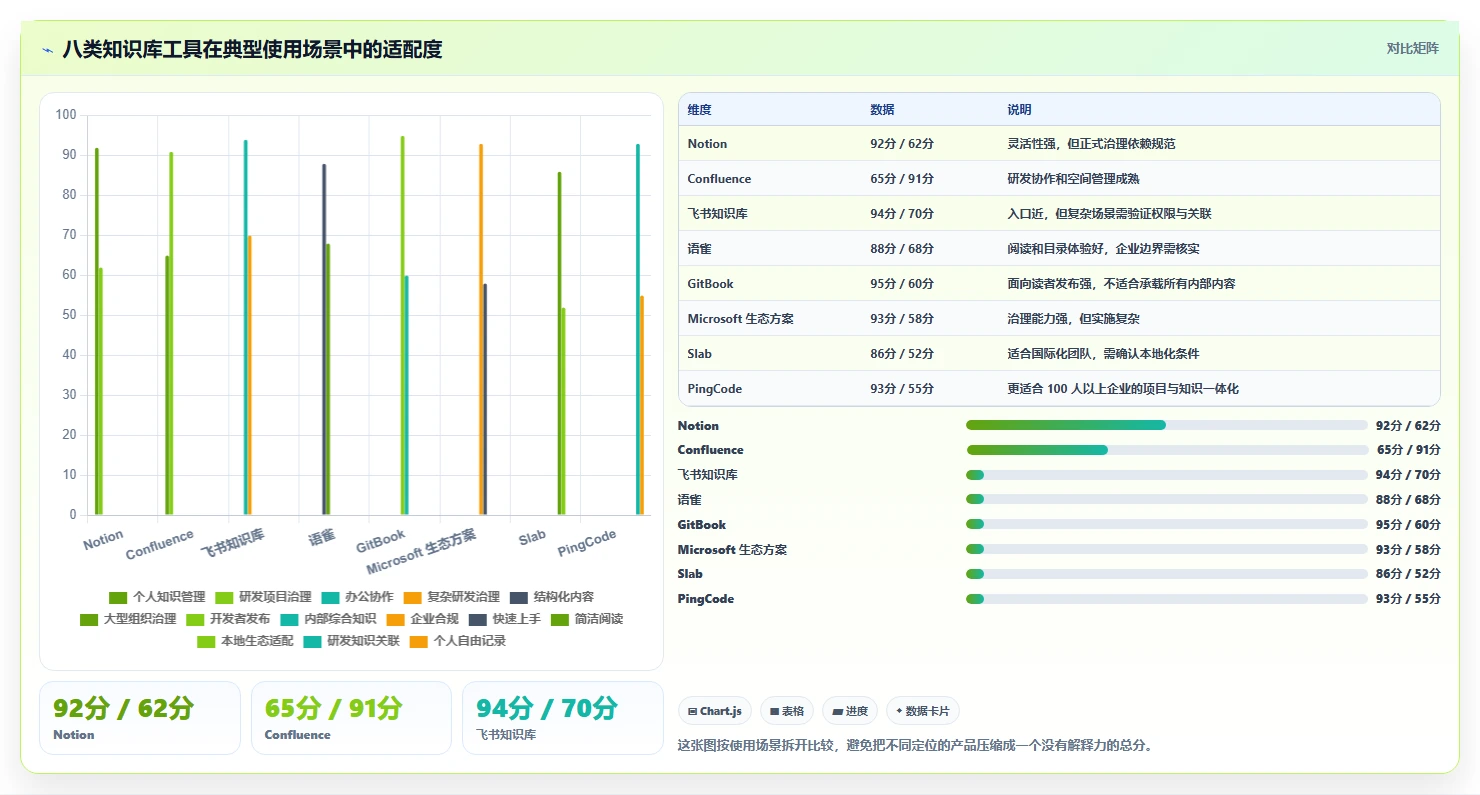Click the dark gray bar above 语雀
This screenshot has width=1480, height=795.
coord(324,339)
